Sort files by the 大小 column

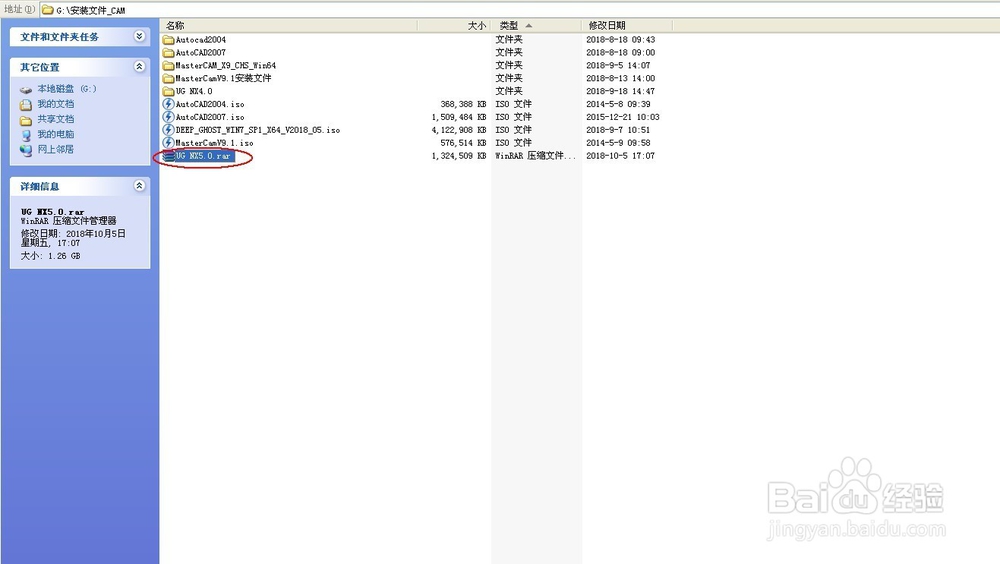[x=454, y=26]
